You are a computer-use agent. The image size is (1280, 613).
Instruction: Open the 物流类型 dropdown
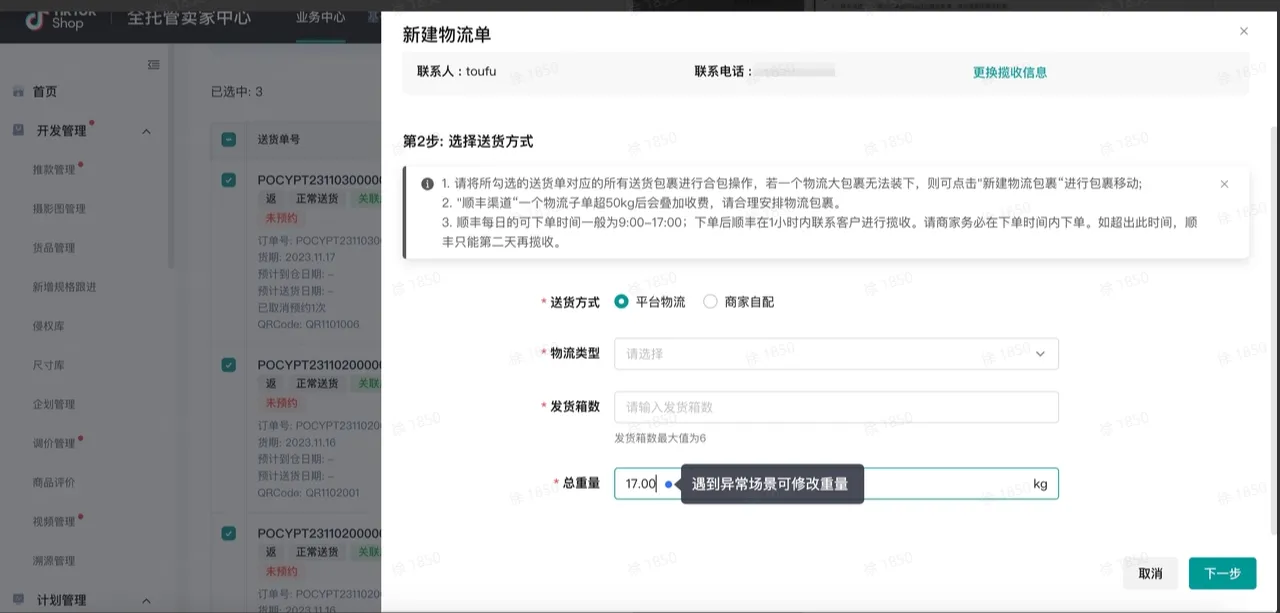[x=836, y=354]
